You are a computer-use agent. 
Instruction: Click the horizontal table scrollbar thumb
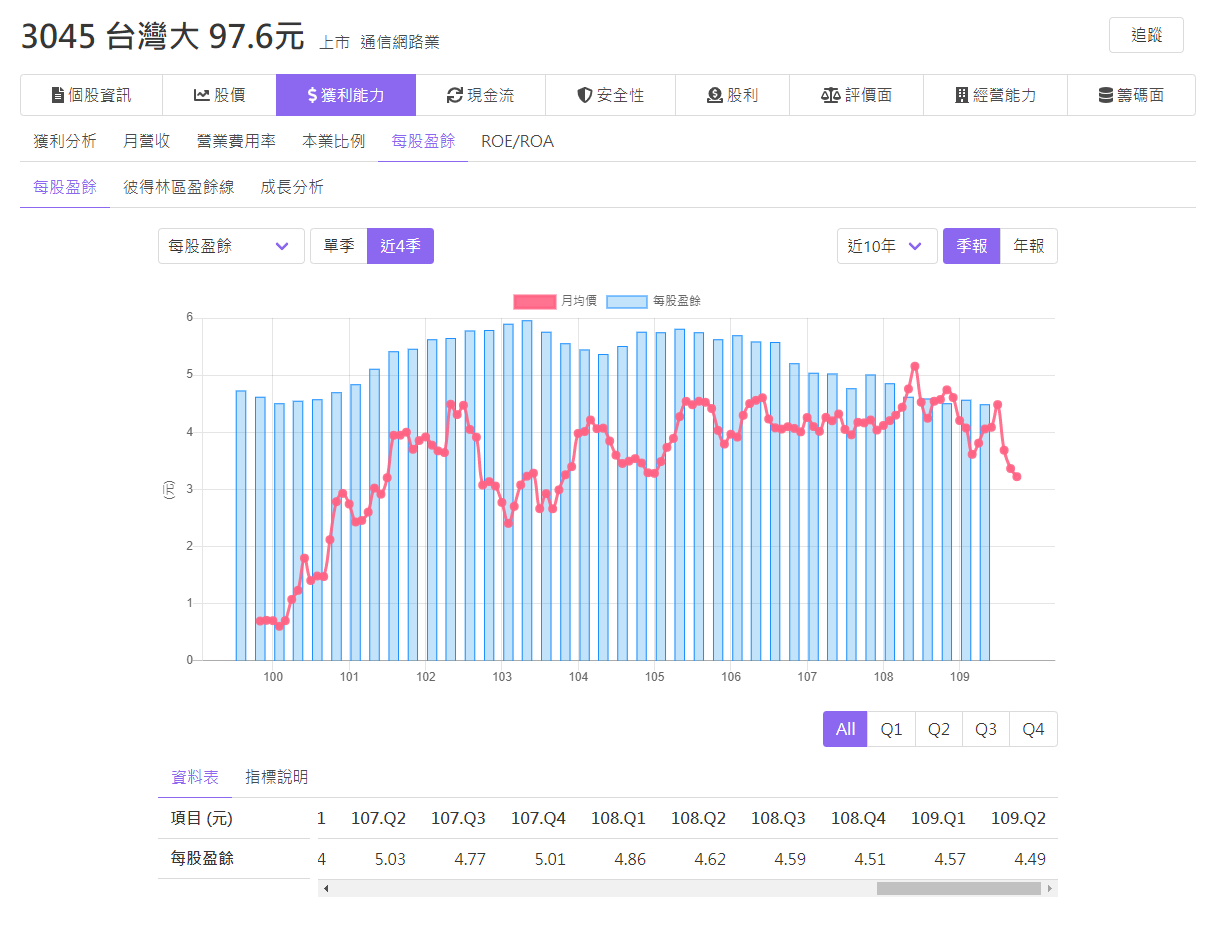pyautogui.click(x=959, y=888)
